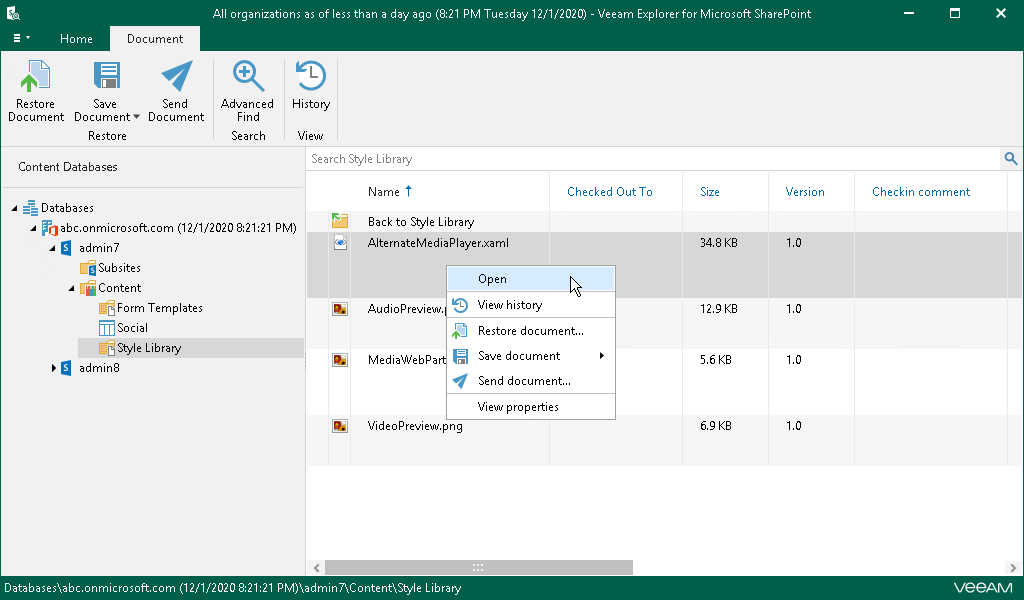Click the scrollbar right arrow
1024x600 pixels.
point(1013,568)
